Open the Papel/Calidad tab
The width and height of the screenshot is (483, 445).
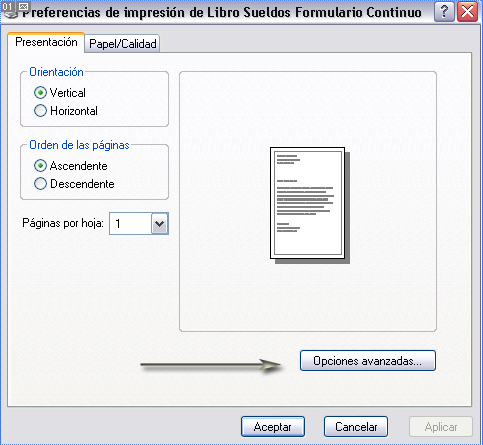point(123,44)
